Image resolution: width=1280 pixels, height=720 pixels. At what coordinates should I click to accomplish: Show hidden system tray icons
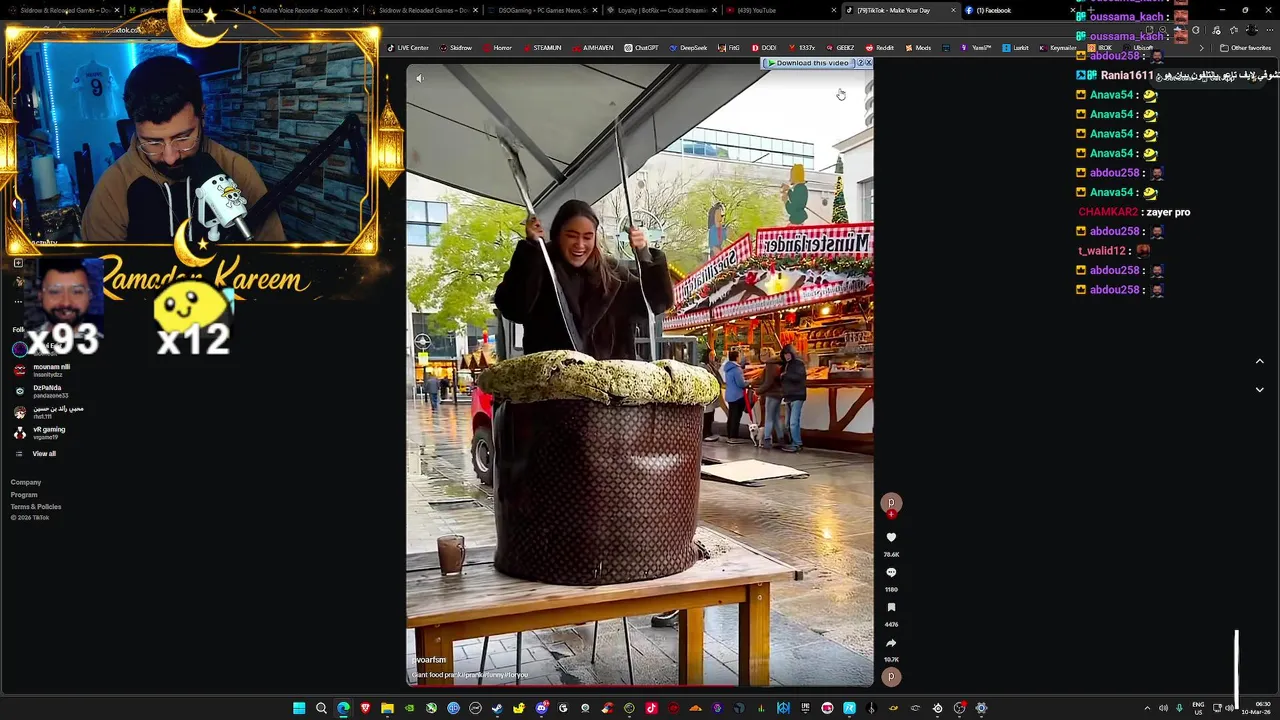[x=1147, y=708]
